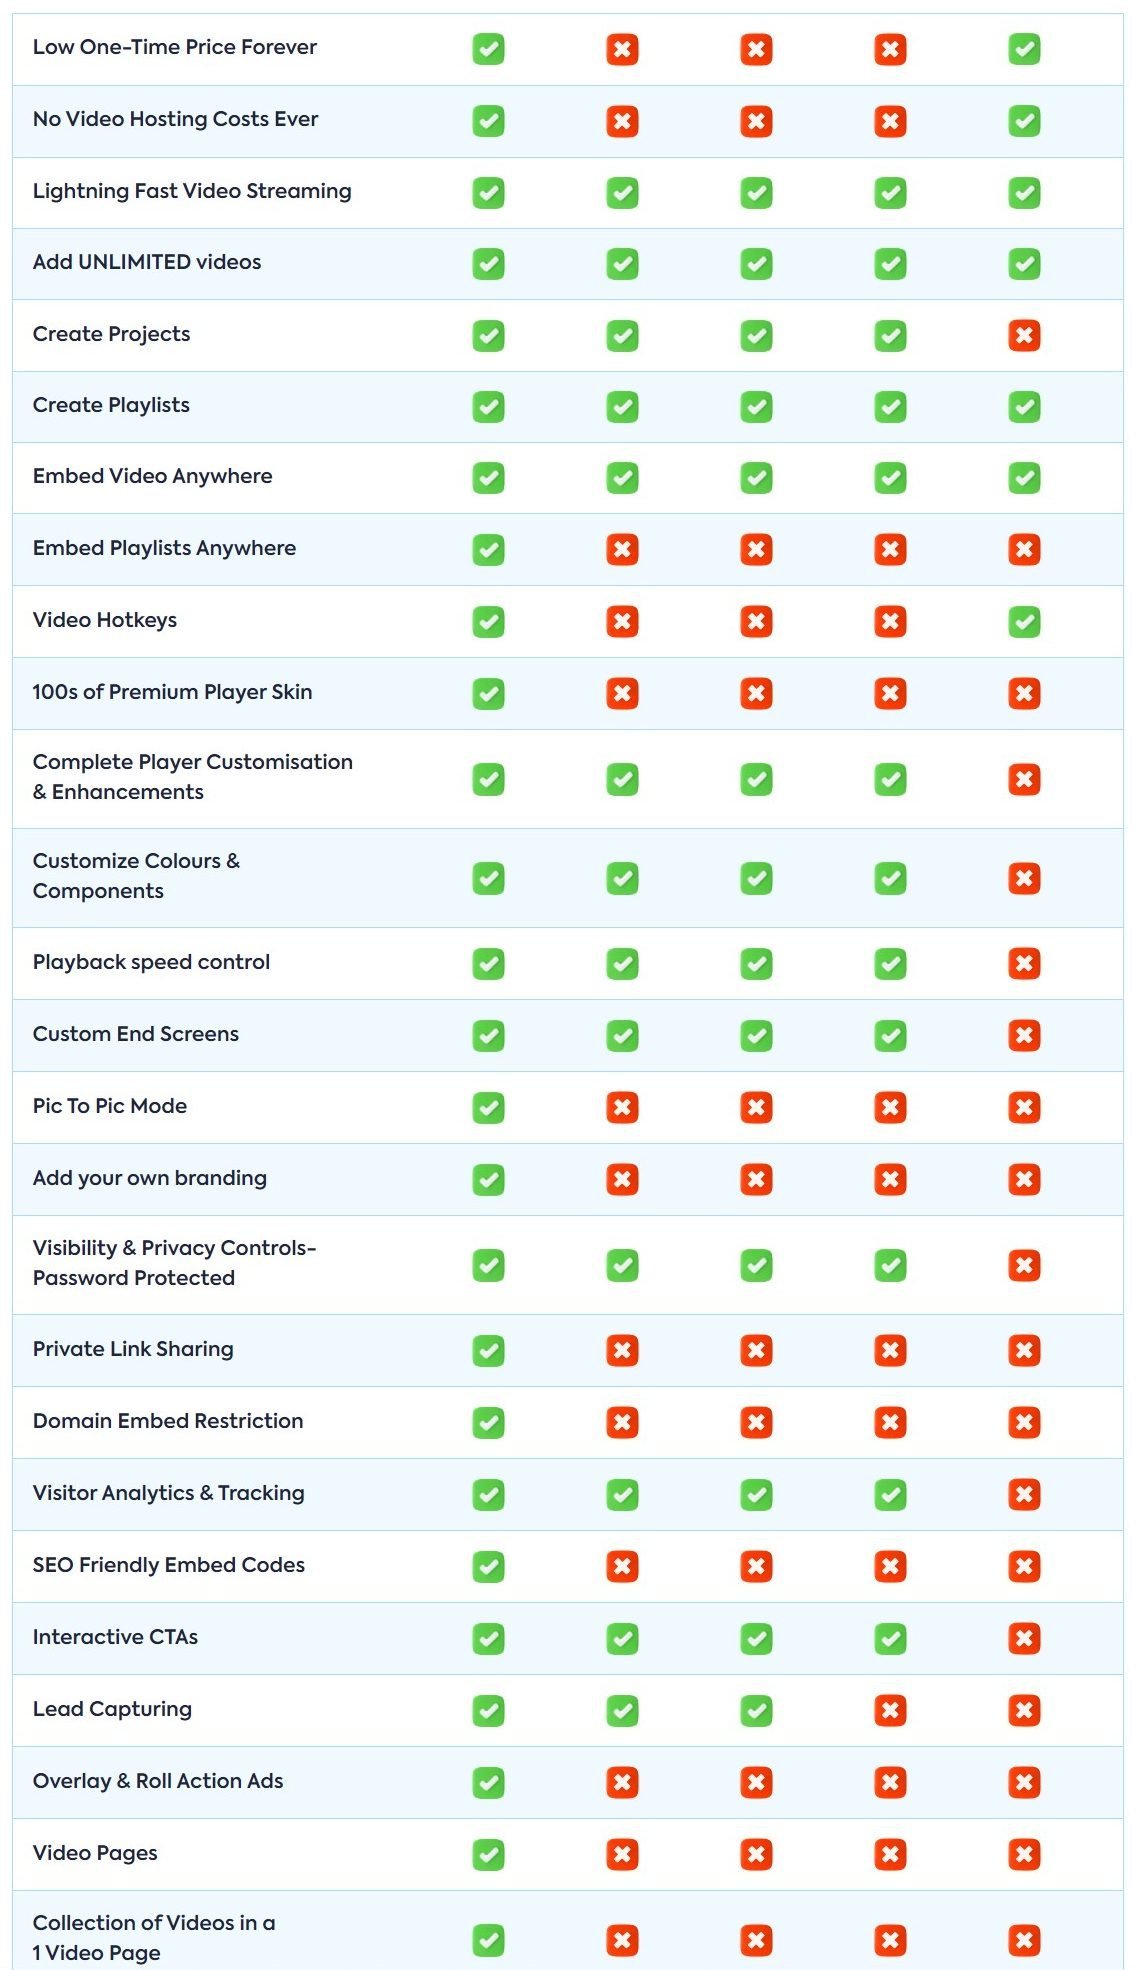Click the green check for Pic To Pic Mode
Screen dimensions: 1140x1970
click(488, 1107)
